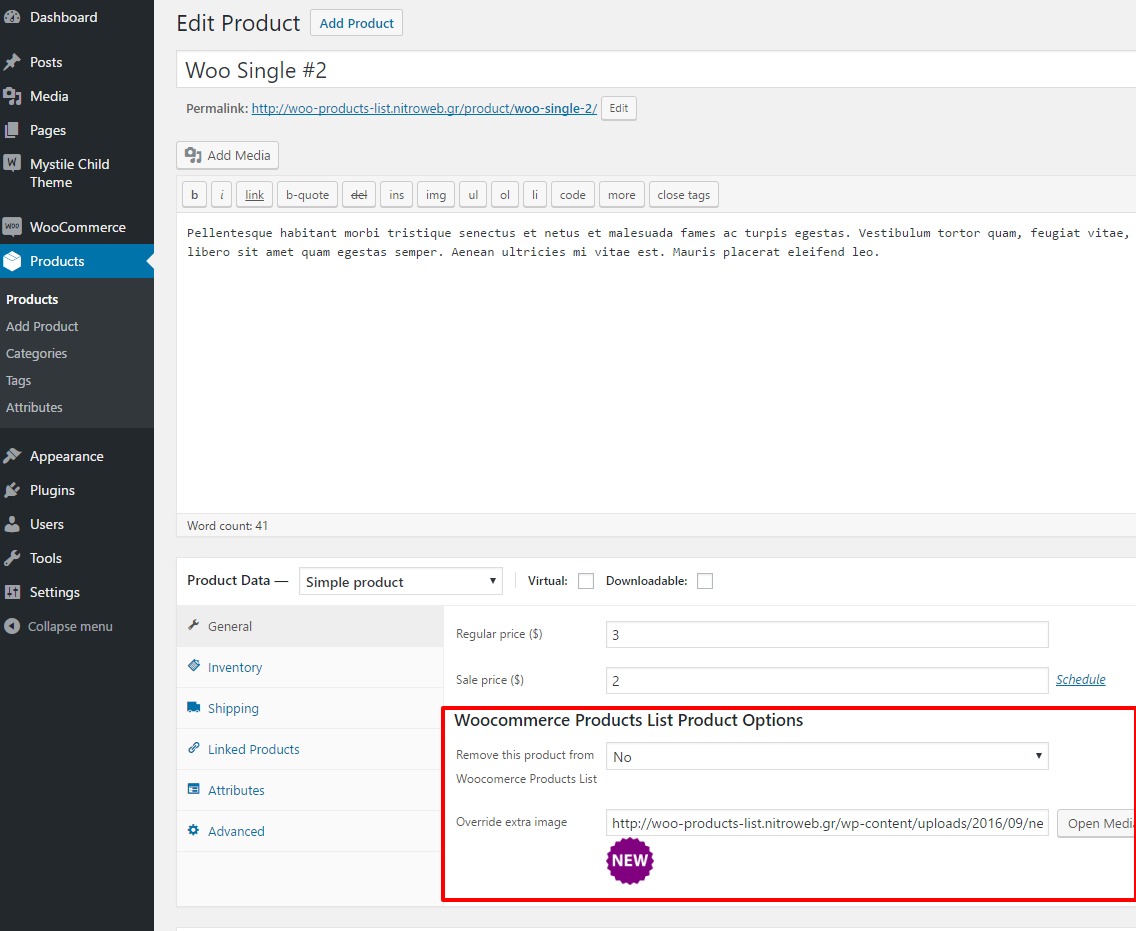The height and width of the screenshot is (931, 1136).
Task: Click the Add Media camera icon
Action: tap(193, 155)
